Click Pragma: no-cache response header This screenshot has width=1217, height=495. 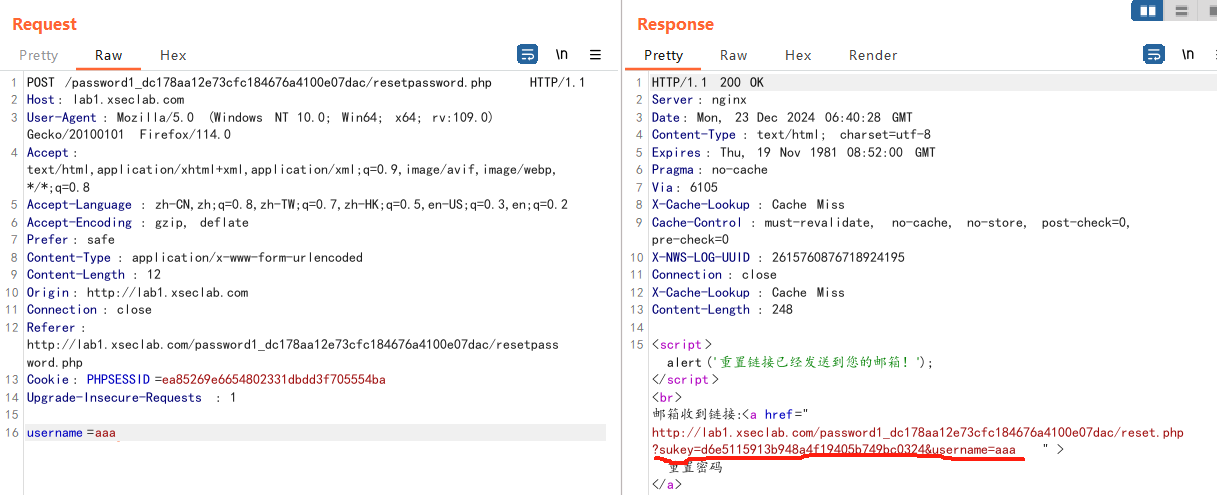coord(709,170)
